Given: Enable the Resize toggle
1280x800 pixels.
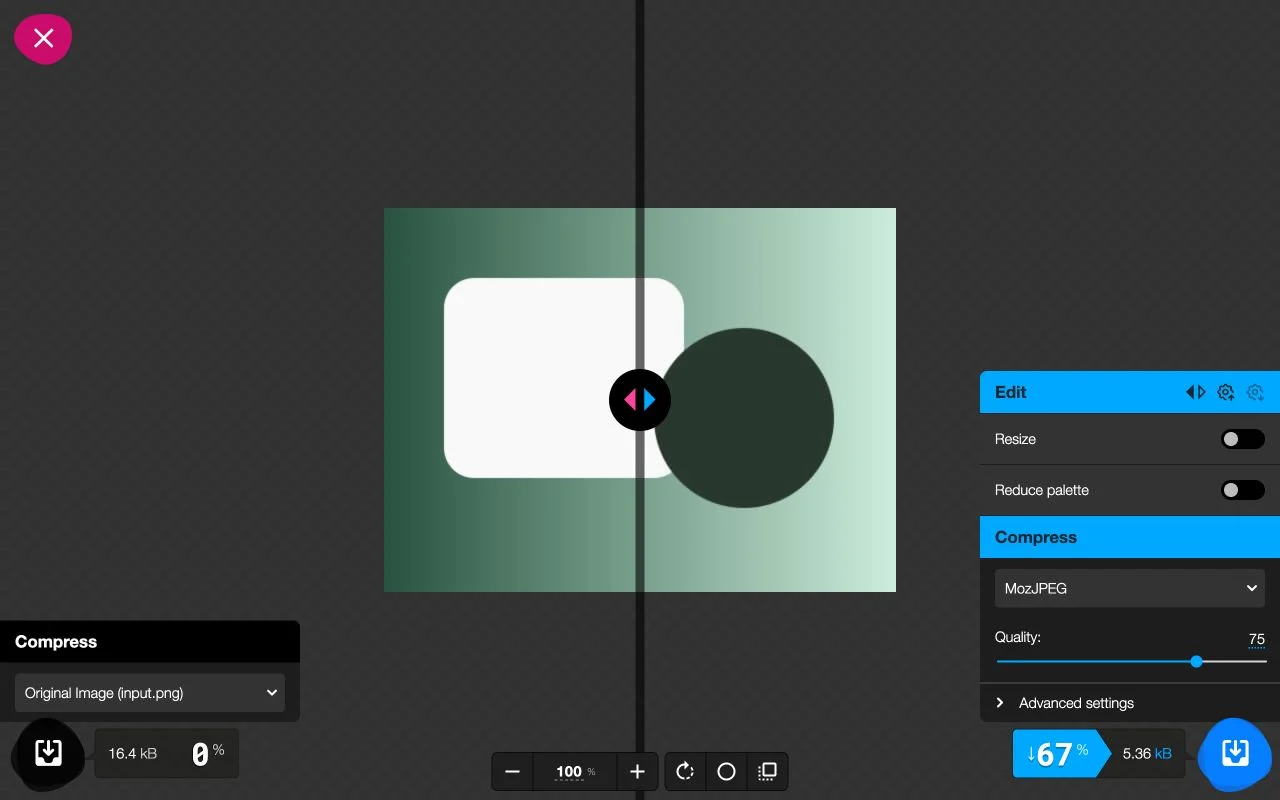Looking at the screenshot, I should pyautogui.click(x=1243, y=439).
